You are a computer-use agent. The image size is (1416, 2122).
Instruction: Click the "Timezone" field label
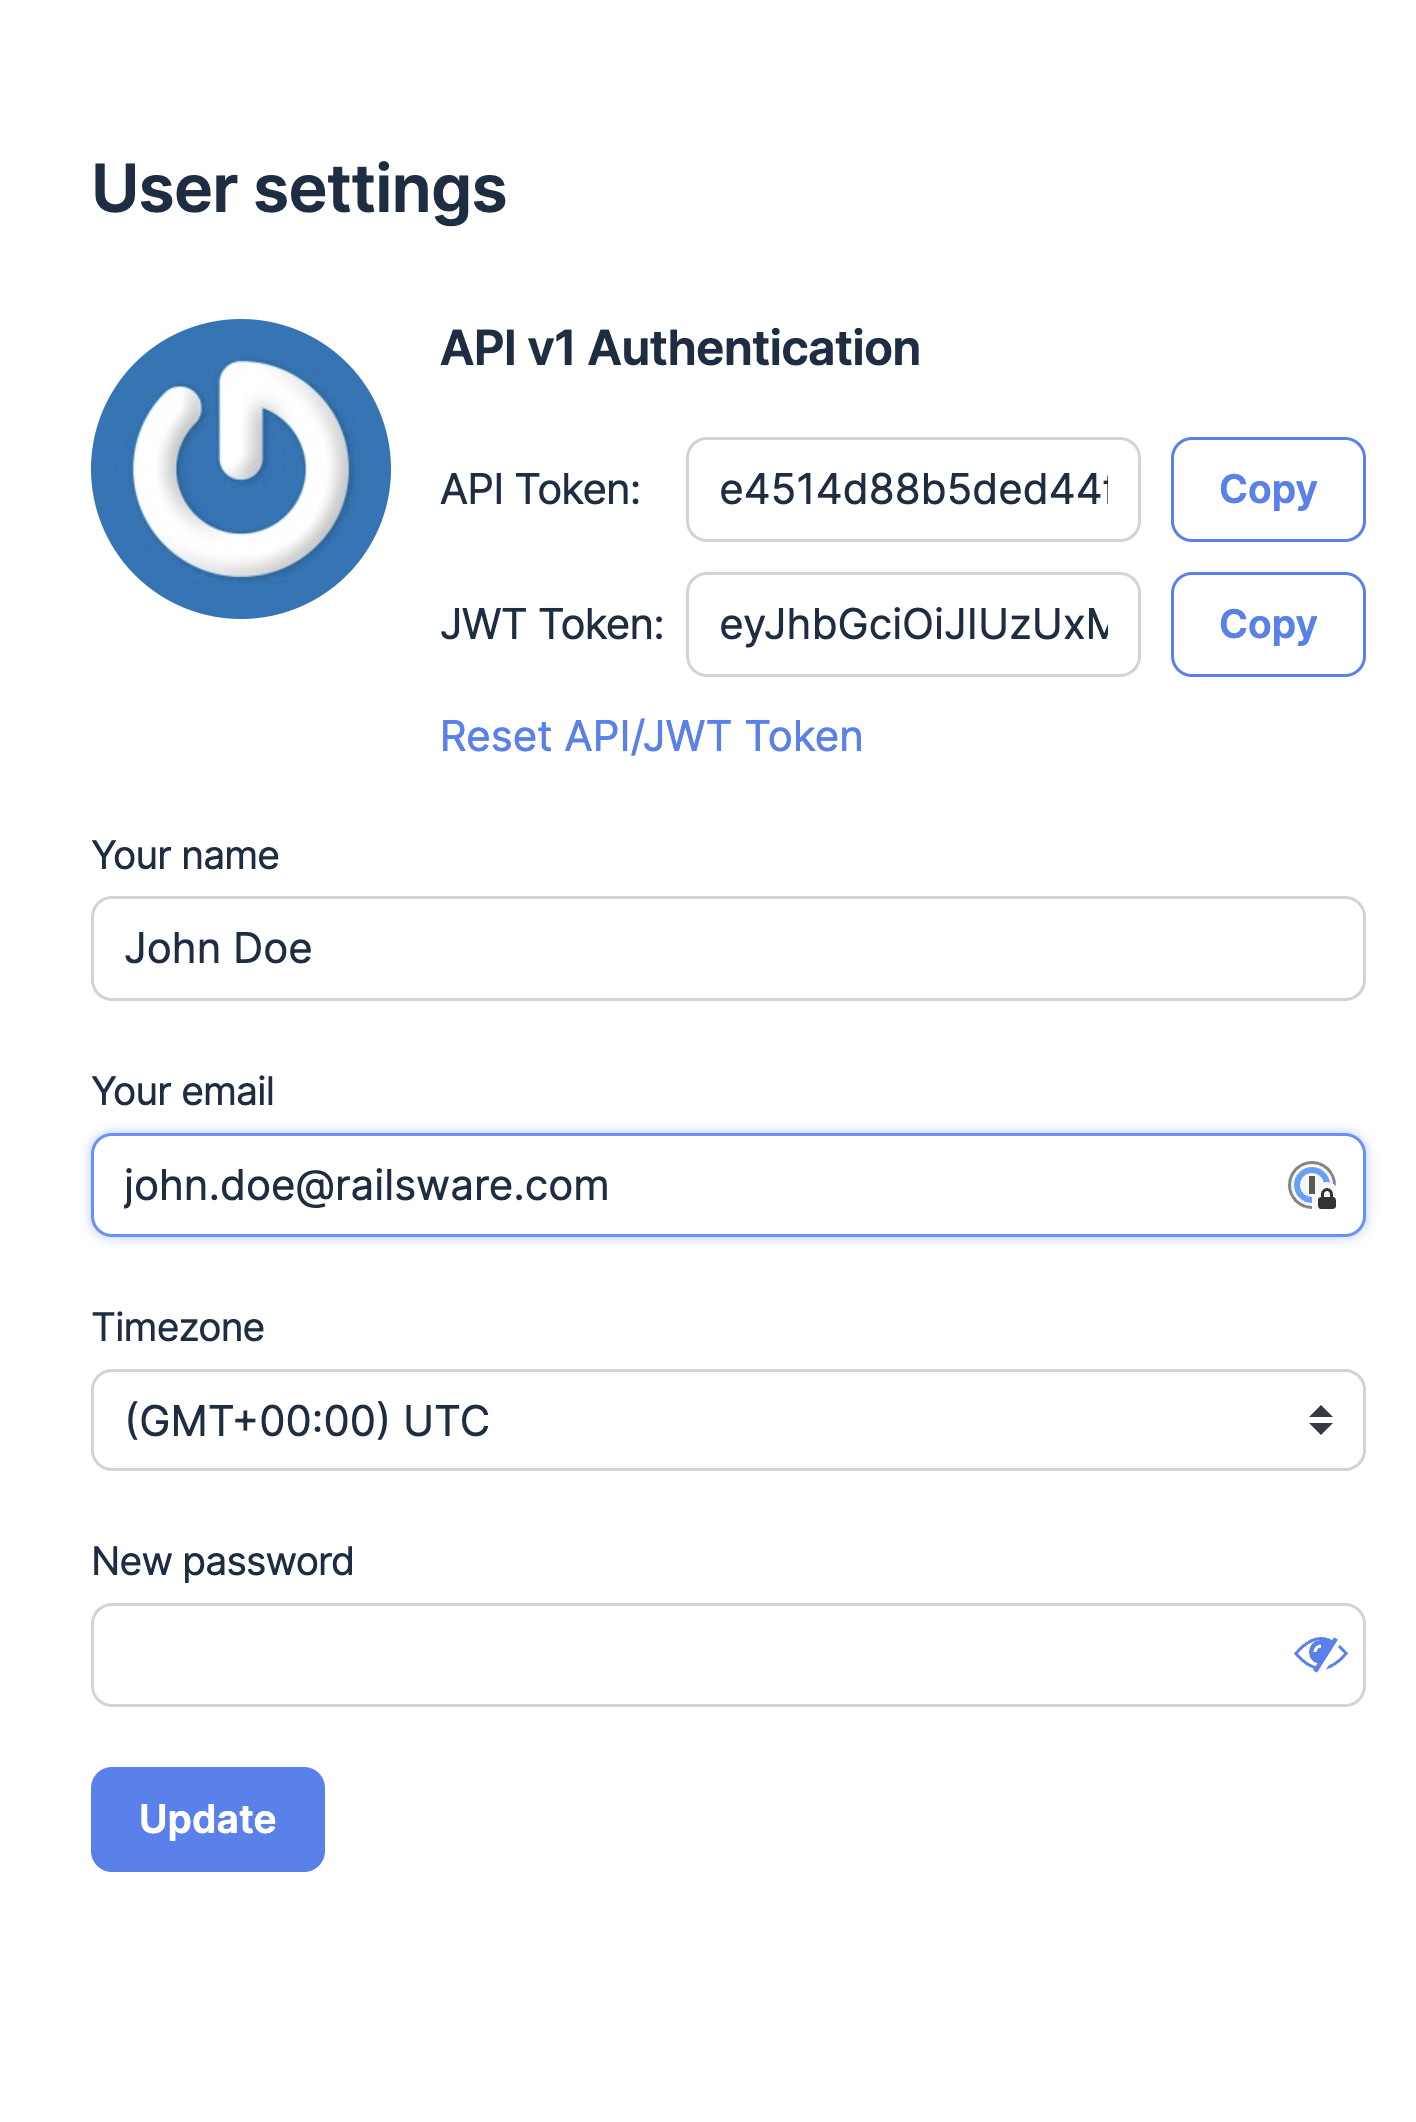point(178,1328)
